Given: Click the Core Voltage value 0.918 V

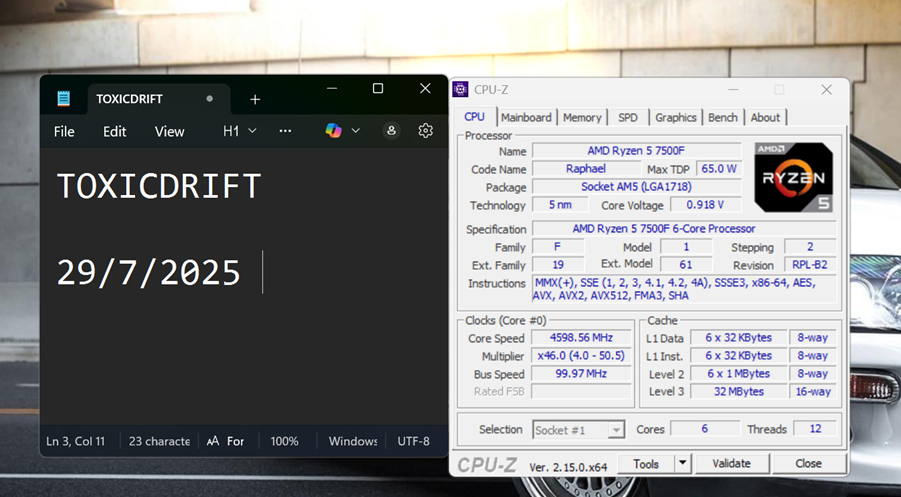Looking at the screenshot, I should pyautogui.click(x=705, y=205).
